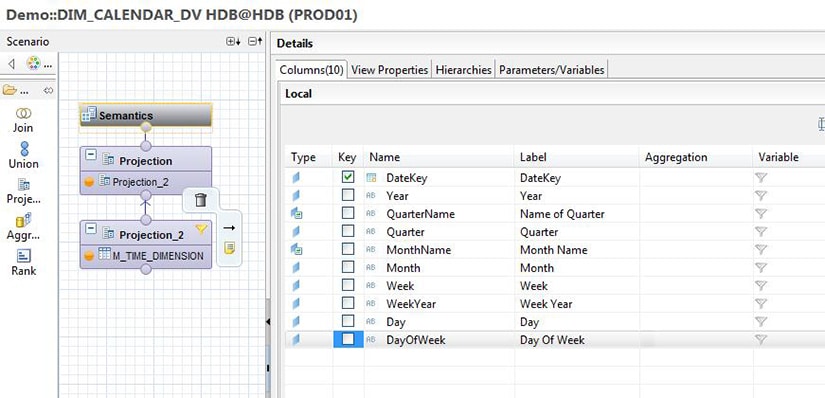Open the palette folder drawer icon

9,91
